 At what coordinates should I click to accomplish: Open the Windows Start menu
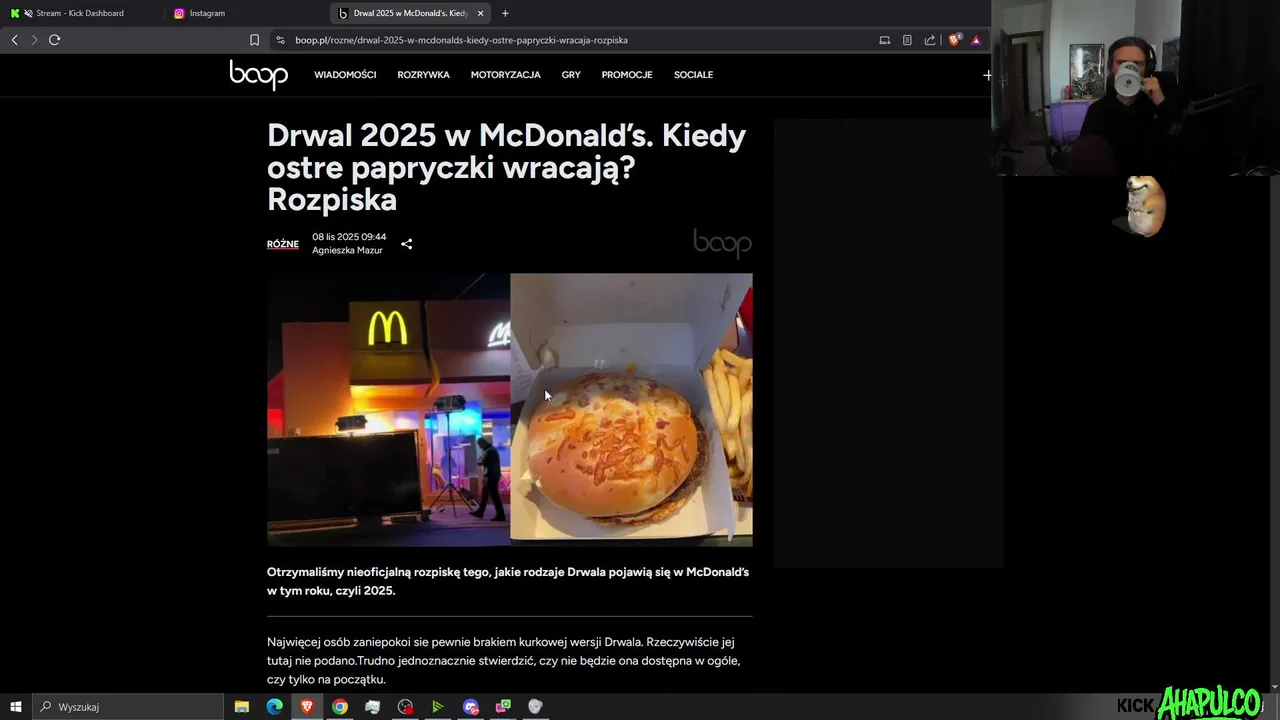(15, 707)
